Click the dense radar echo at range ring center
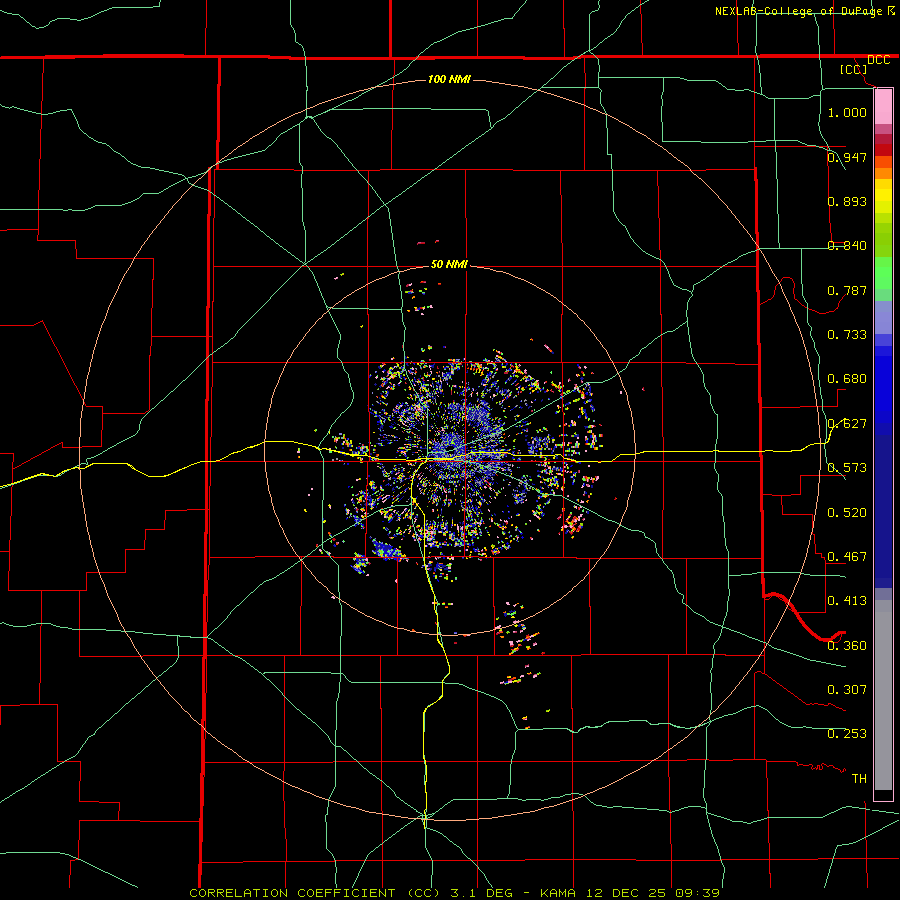The width and height of the screenshot is (900, 900). pos(453,451)
